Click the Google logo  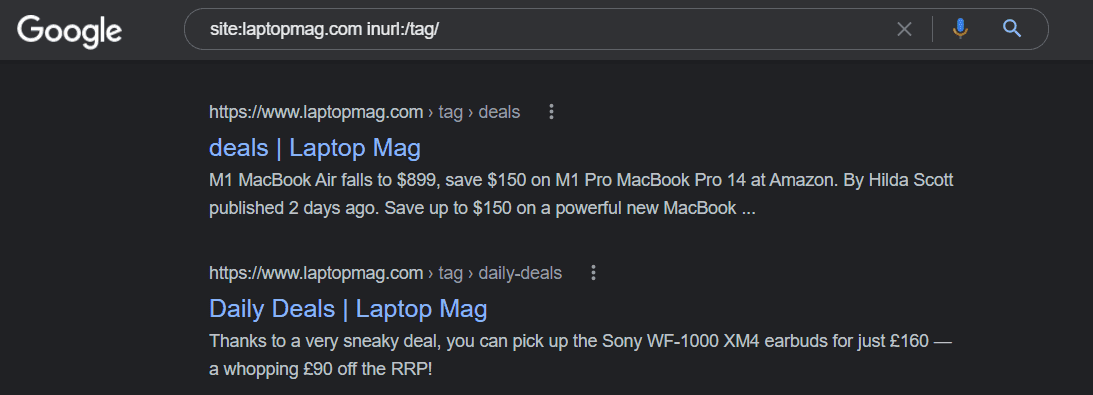coord(70,31)
